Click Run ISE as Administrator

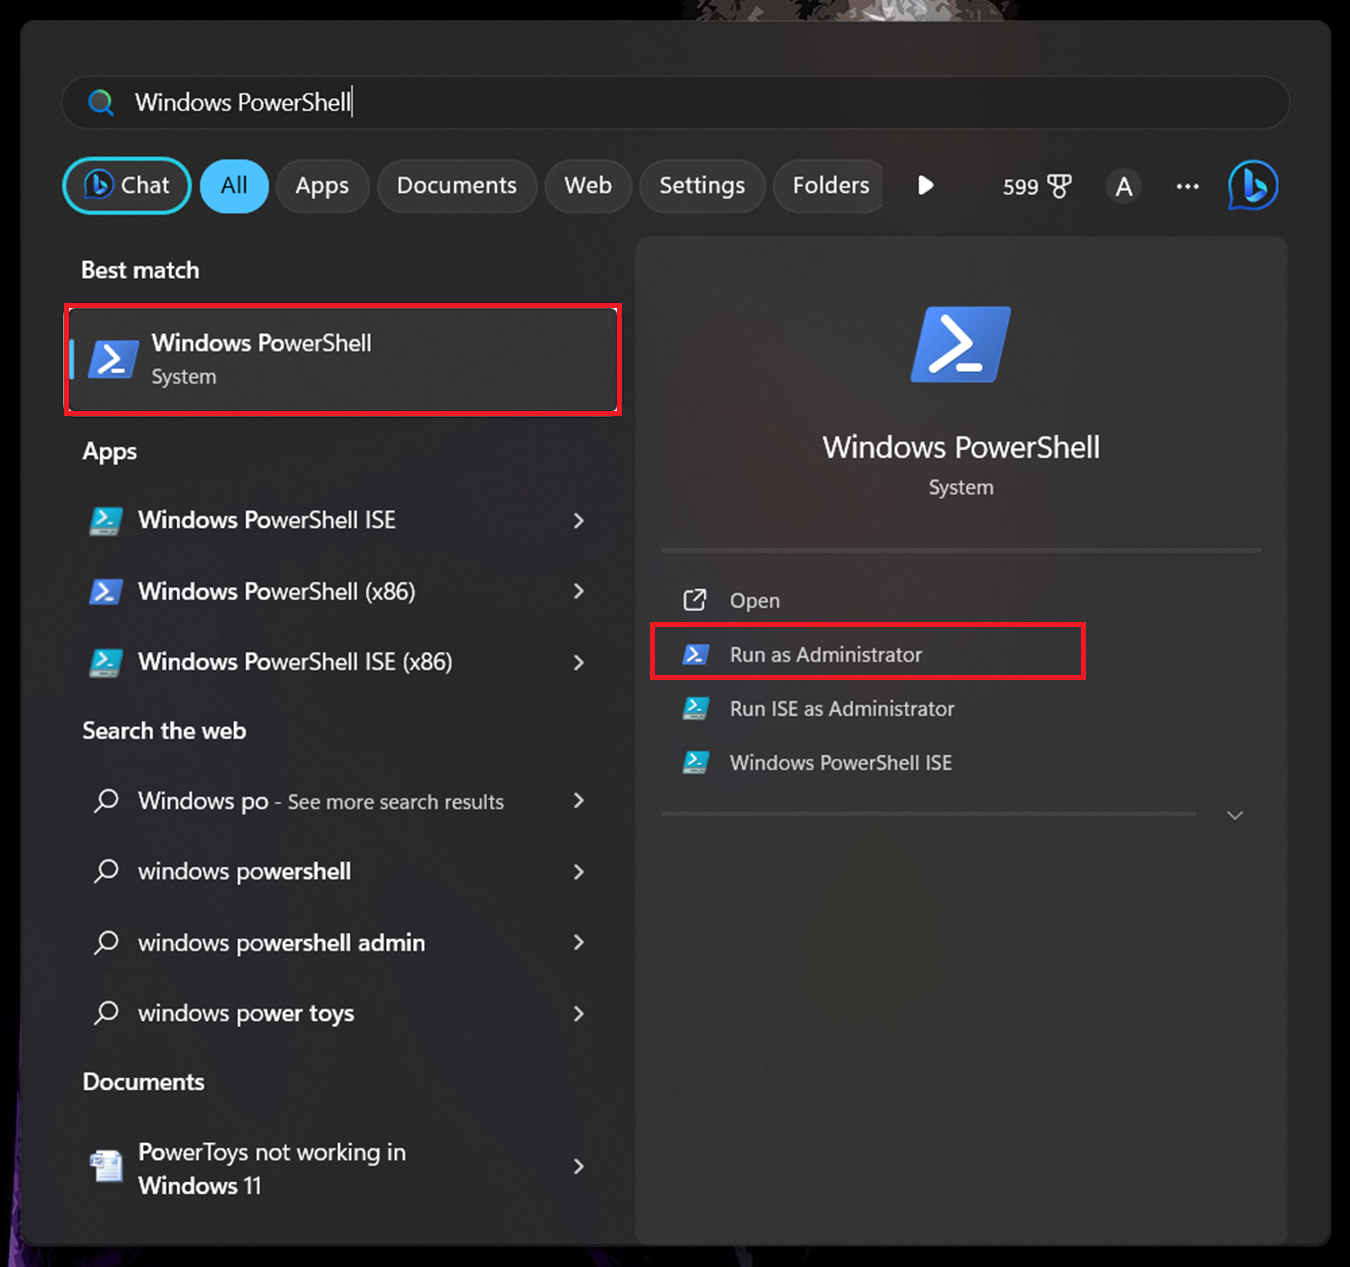(841, 709)
